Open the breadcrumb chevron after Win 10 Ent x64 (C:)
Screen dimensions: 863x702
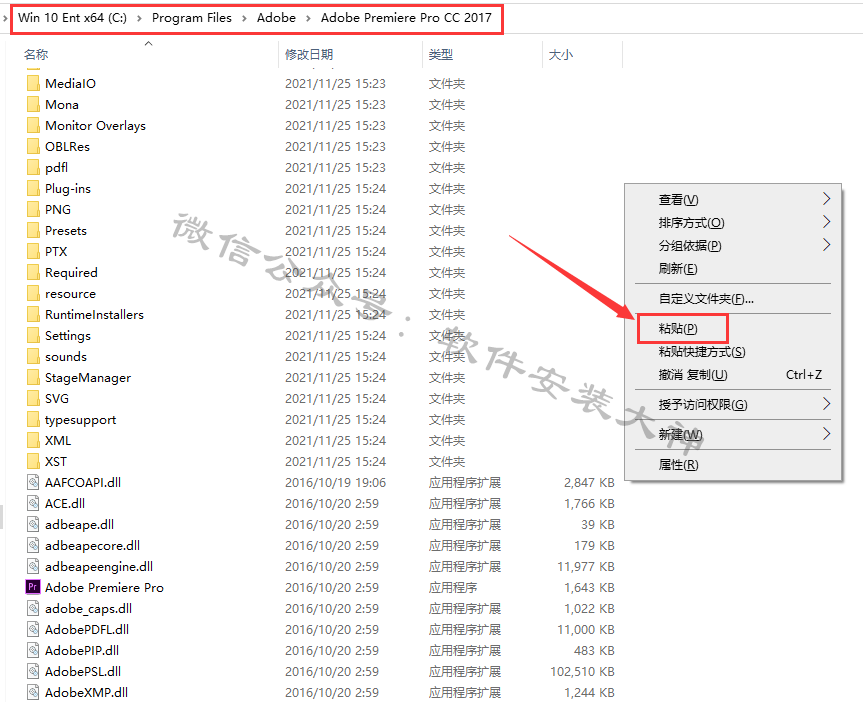pos(139,18)
